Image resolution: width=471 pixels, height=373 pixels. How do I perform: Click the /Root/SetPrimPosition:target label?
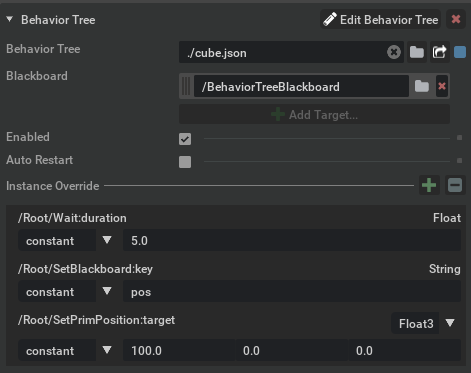point(97,320)
